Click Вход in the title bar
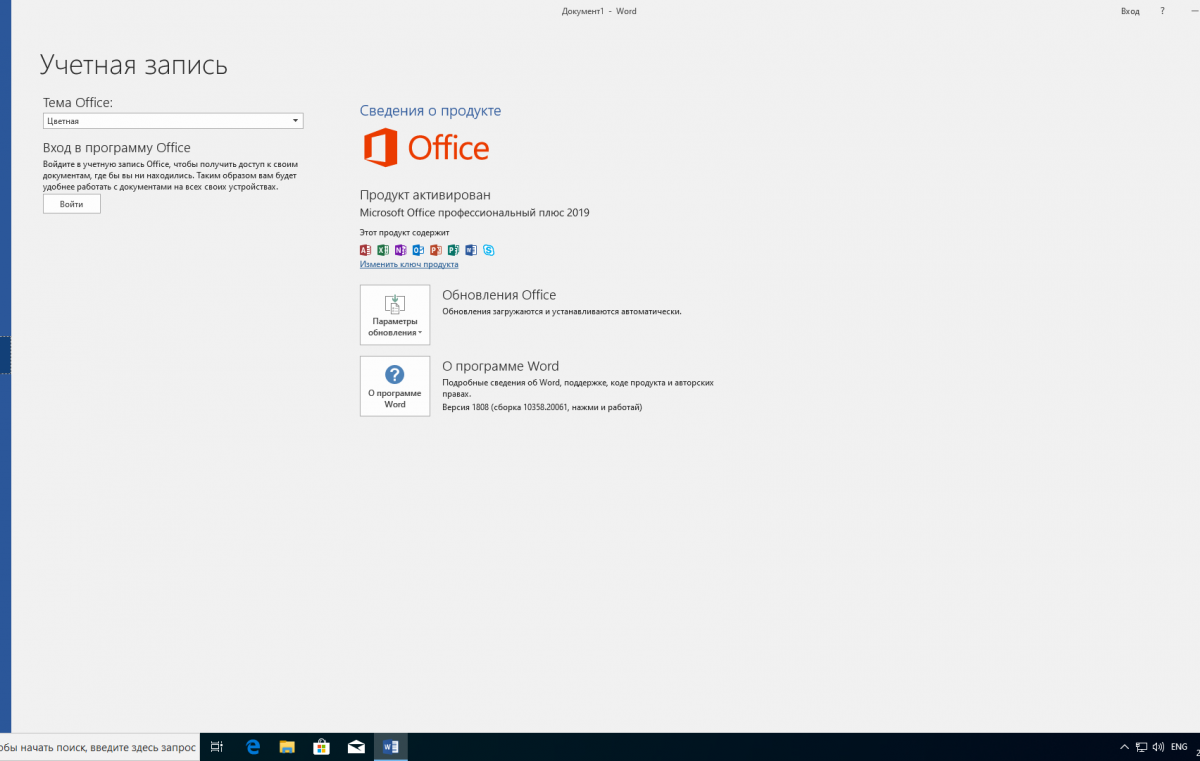Screen dimensions: 1200x761 (x=1130, y=11)
